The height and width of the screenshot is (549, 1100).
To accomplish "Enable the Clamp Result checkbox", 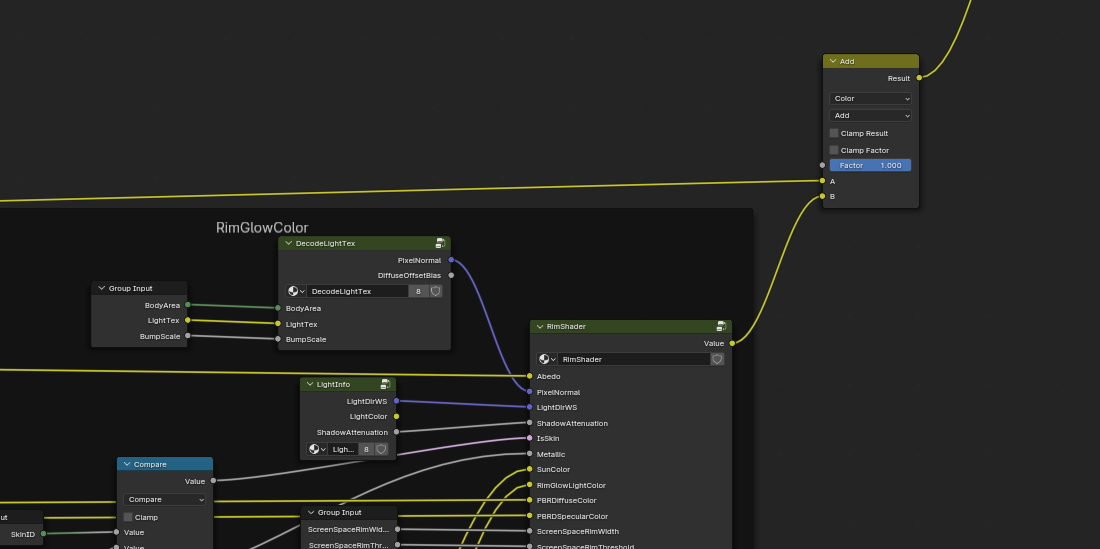I will tap(834, 133).
